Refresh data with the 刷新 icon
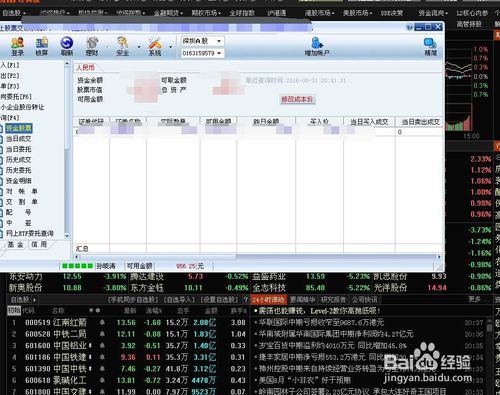The height and width of the screenshot is (395, 500). tap(67, 46)
